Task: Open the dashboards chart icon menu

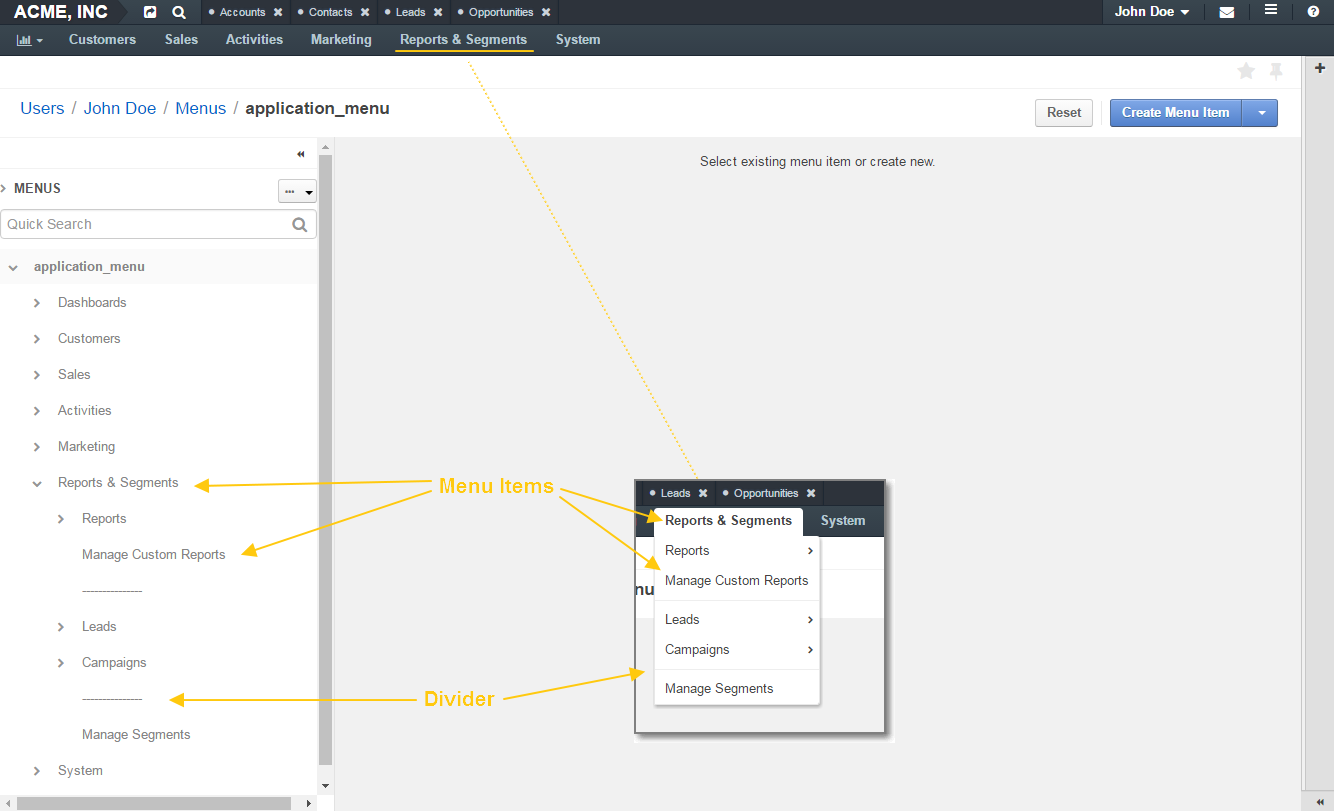Action: coord(30,40)
